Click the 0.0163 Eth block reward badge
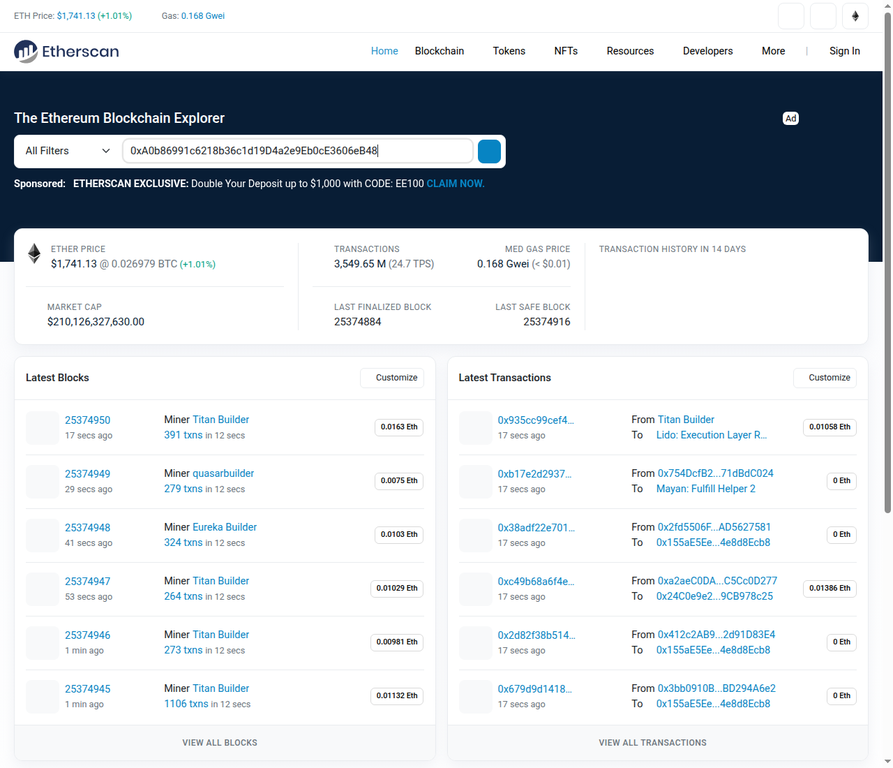 (x=399, y=427)
